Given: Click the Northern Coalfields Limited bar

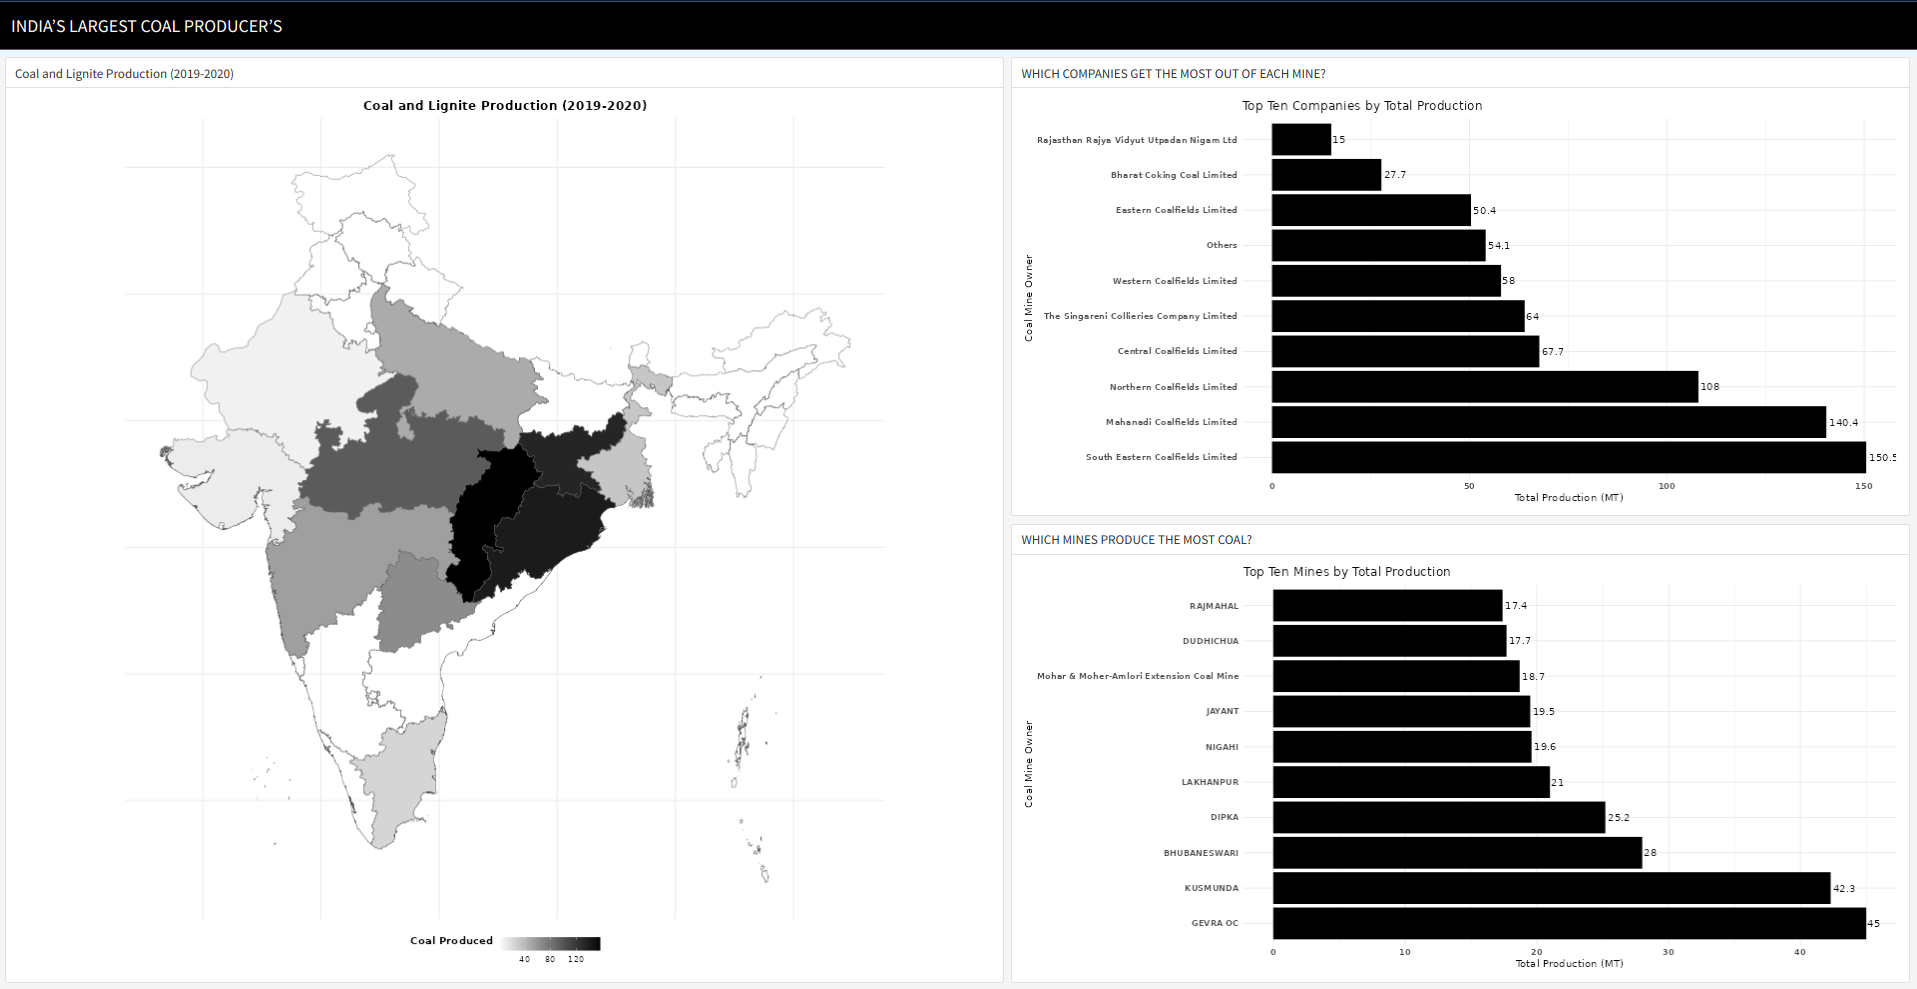Looking at the screenshot, I should [x=1485, y=387].
